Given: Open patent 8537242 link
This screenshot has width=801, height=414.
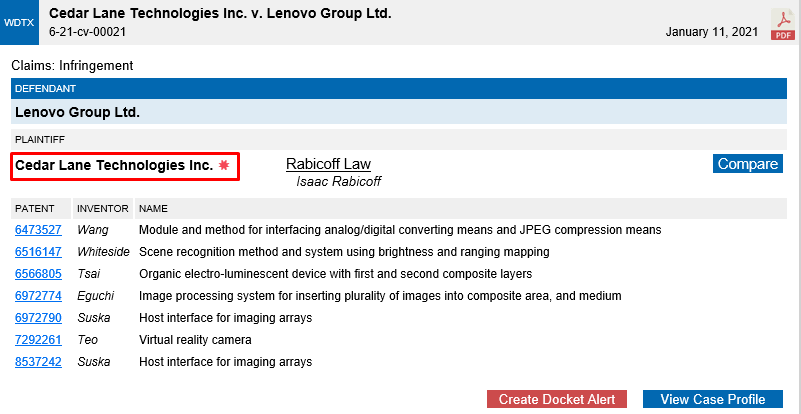Looking at the screenshot, I should coord(38,362).
